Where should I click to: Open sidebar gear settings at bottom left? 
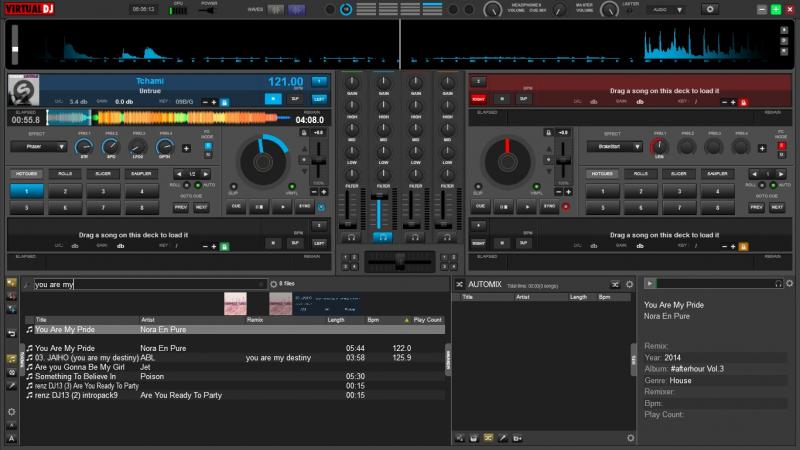click(11, 412)
